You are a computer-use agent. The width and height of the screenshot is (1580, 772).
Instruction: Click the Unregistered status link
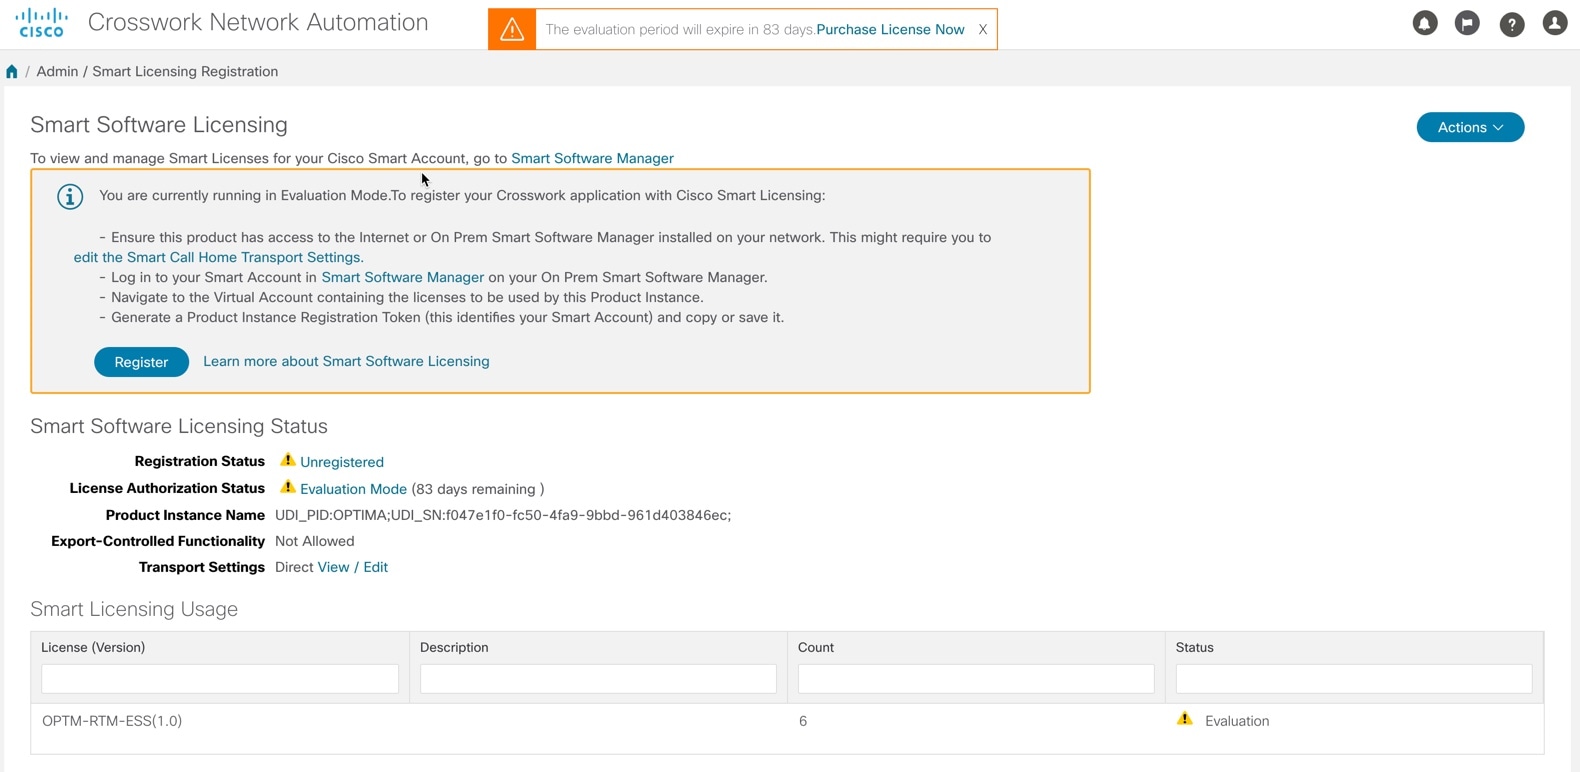click(342, 462)
